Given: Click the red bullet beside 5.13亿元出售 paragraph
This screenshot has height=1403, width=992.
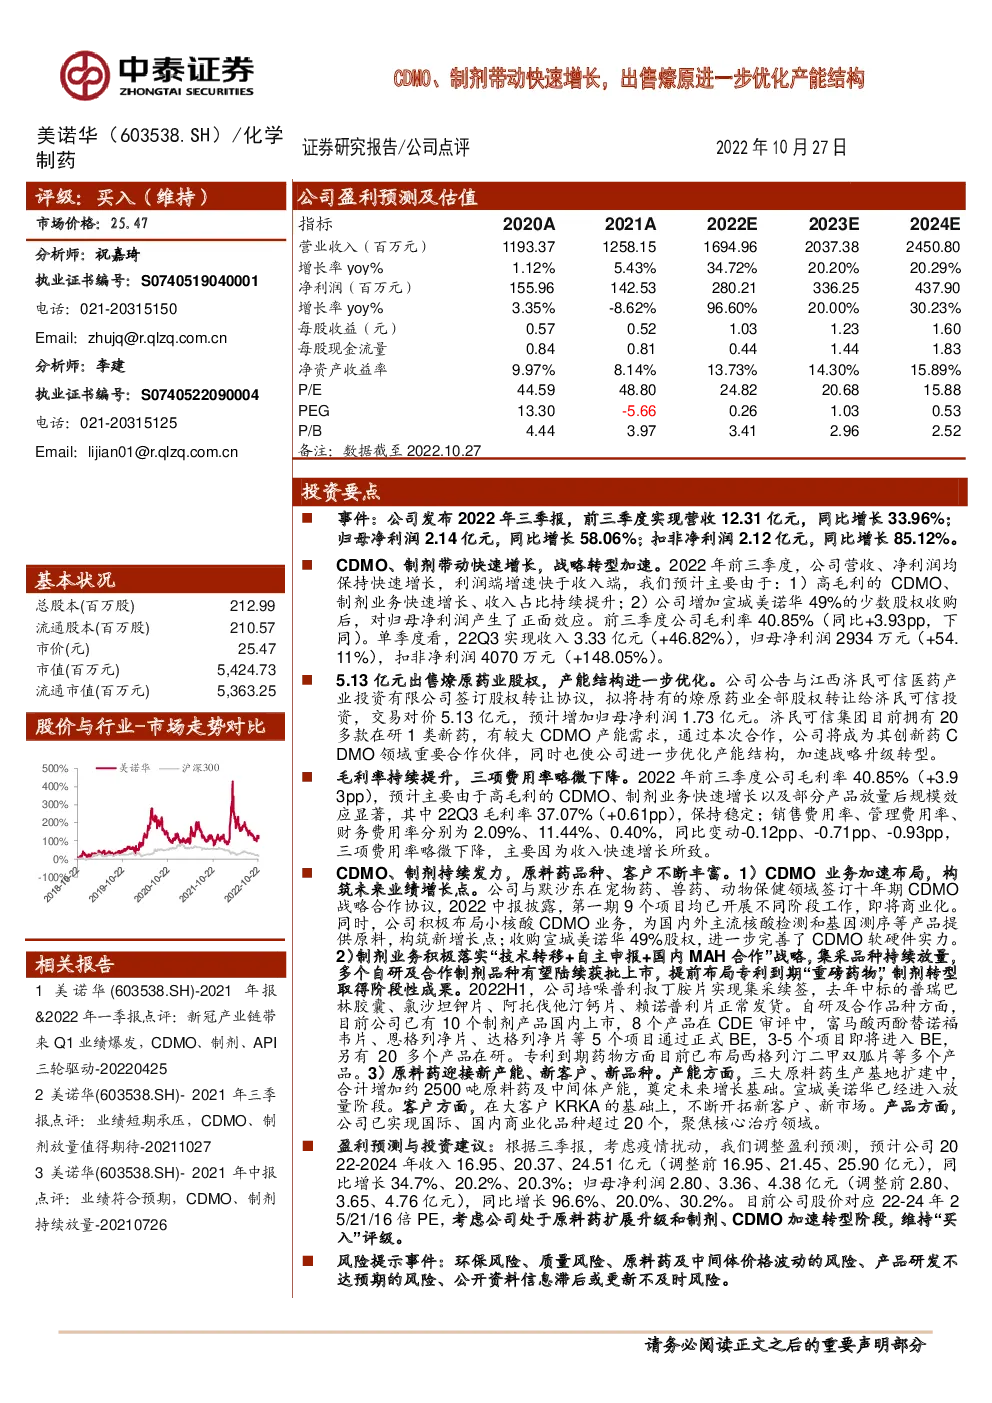Looking at the screenshot, I should [x=307, y=679].
